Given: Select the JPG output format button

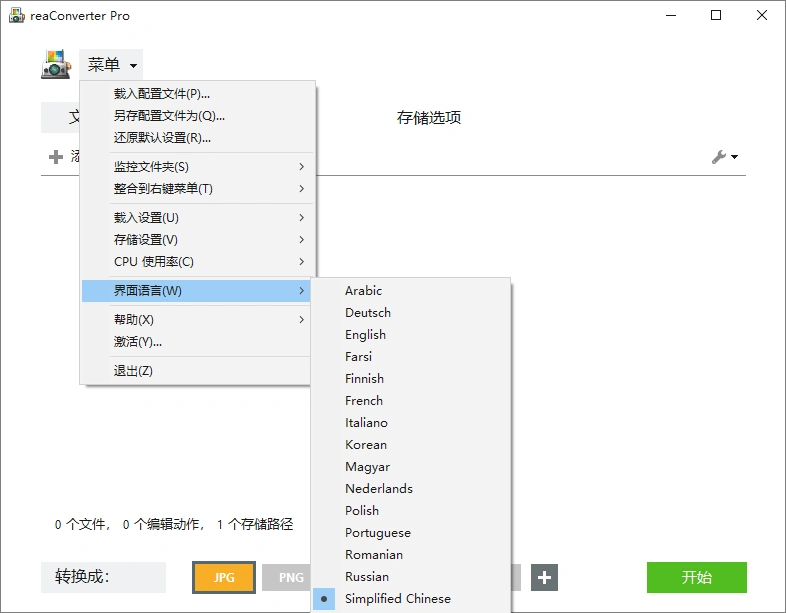Looking at the screenshot, I should click(224, 577).
